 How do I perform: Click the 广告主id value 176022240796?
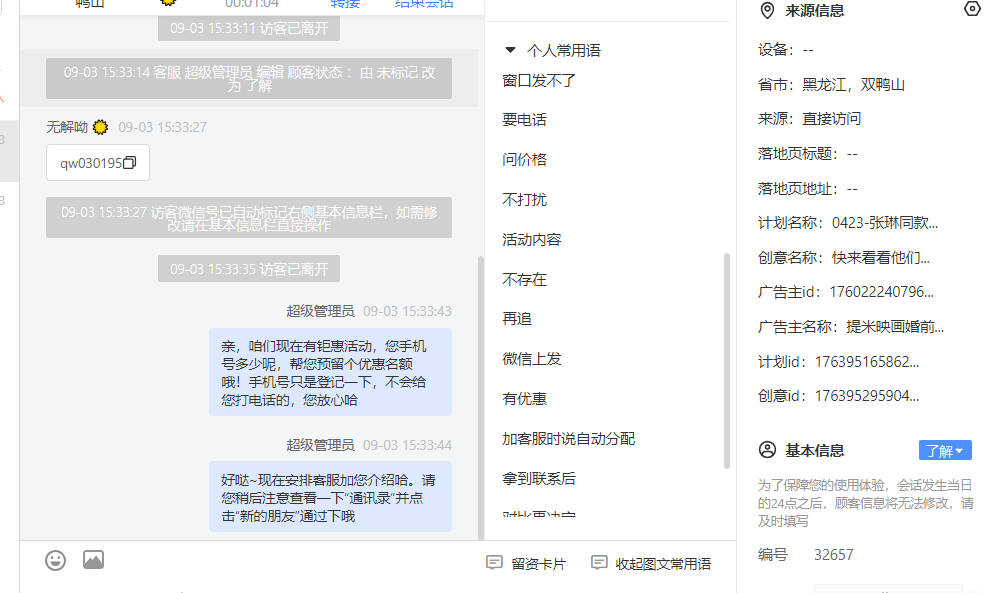coord(881,292)
